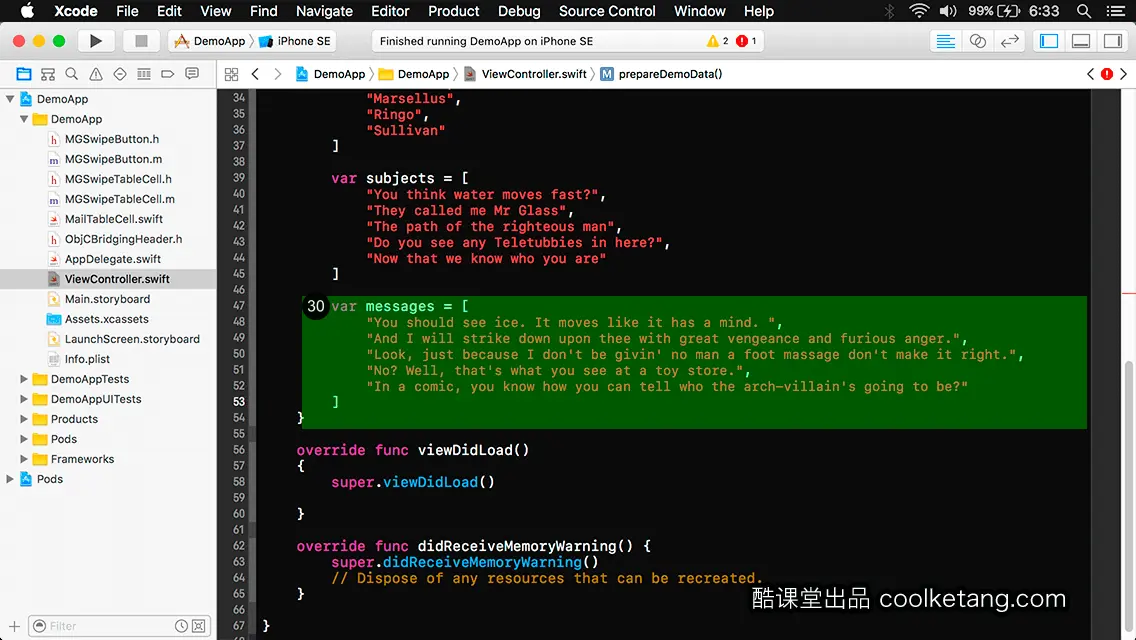The image size is (1136, 640).
Task: Expand the Pods project
Action: click(10, 479)
